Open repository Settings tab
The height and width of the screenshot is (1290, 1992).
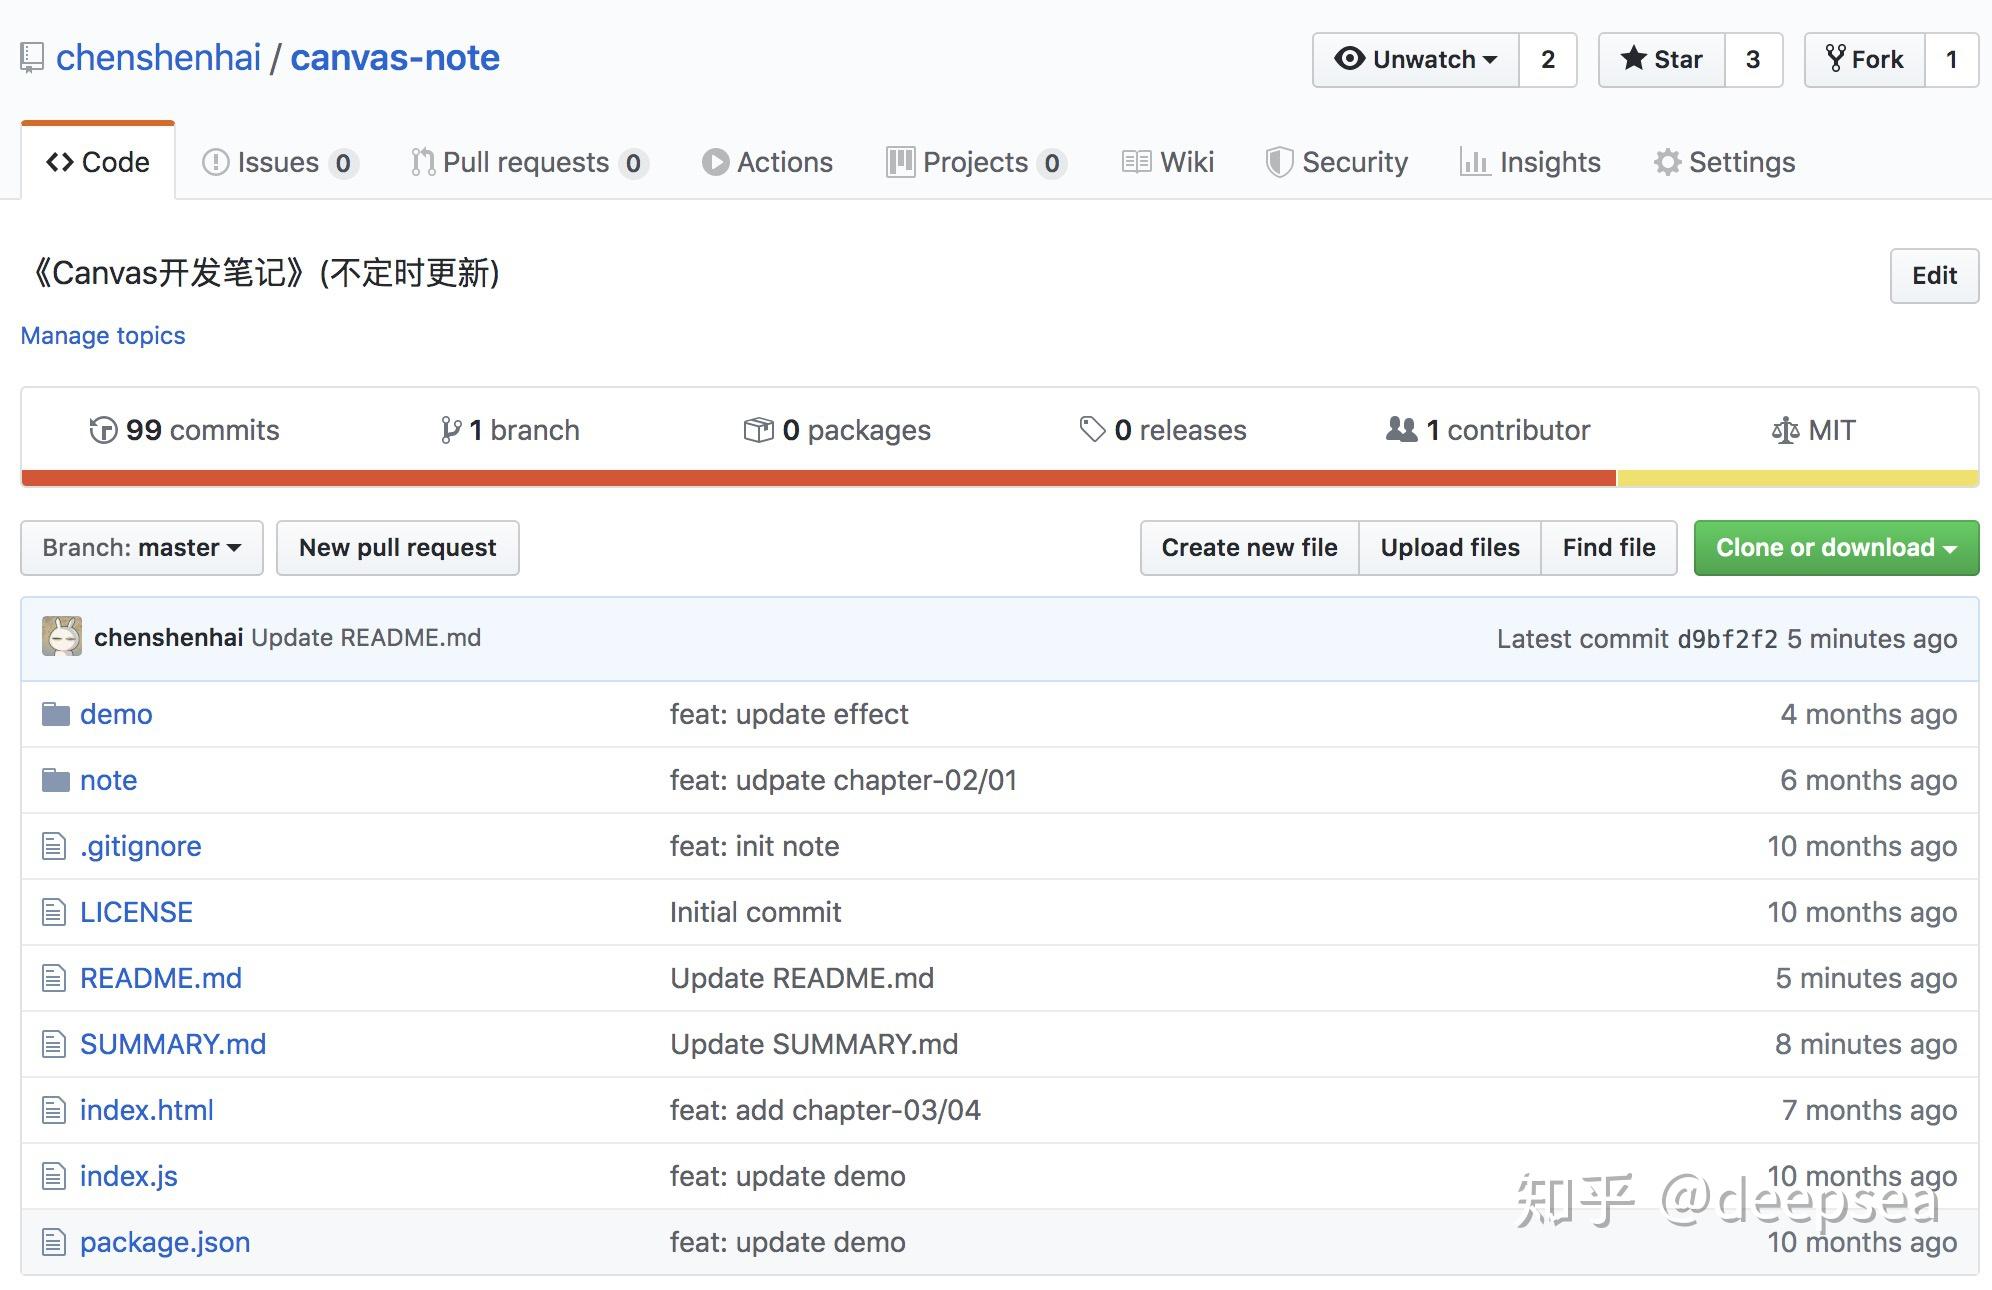(1724, 162)
